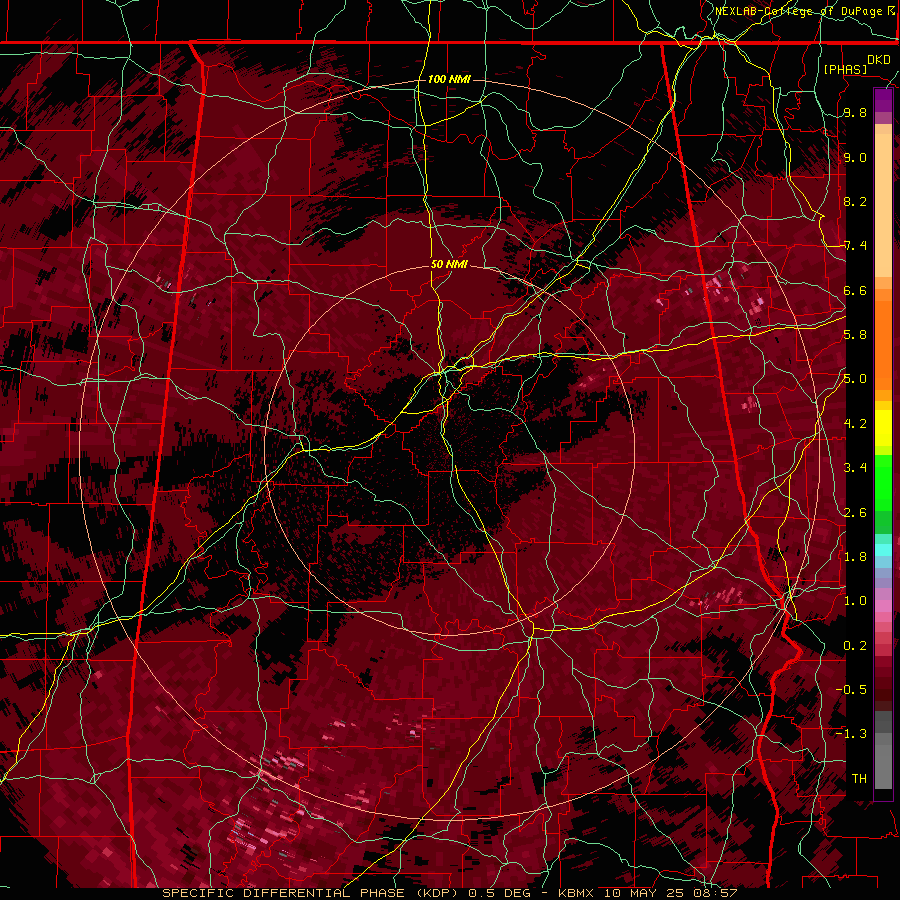Click the 0.2 value on the color scale

[x=855, y=645]
